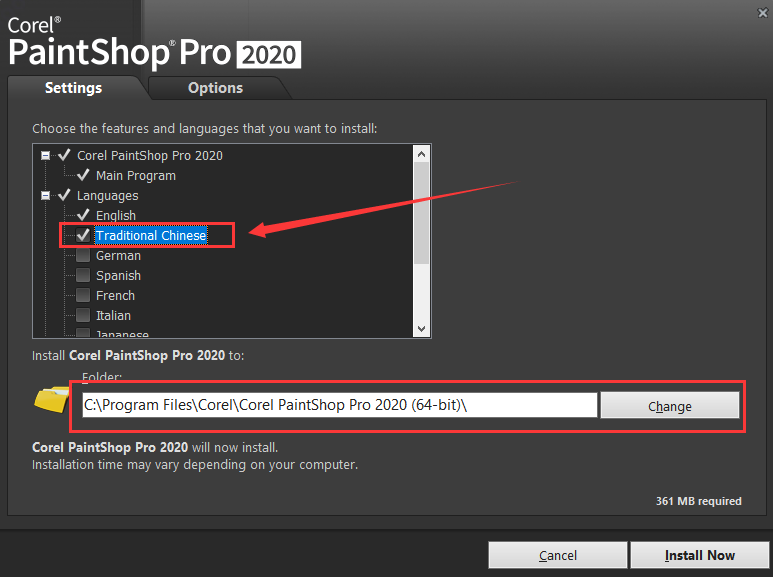This screenshot has width=773, height=577.
Task: Click the Change folder button
Action: point(669,406)
